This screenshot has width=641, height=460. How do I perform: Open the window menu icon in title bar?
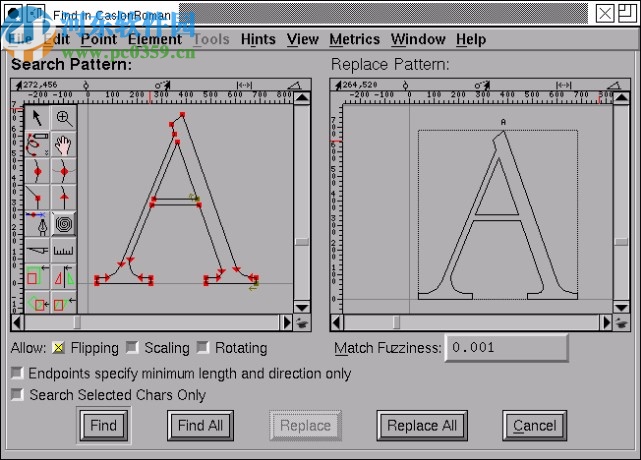pos(13,15)
